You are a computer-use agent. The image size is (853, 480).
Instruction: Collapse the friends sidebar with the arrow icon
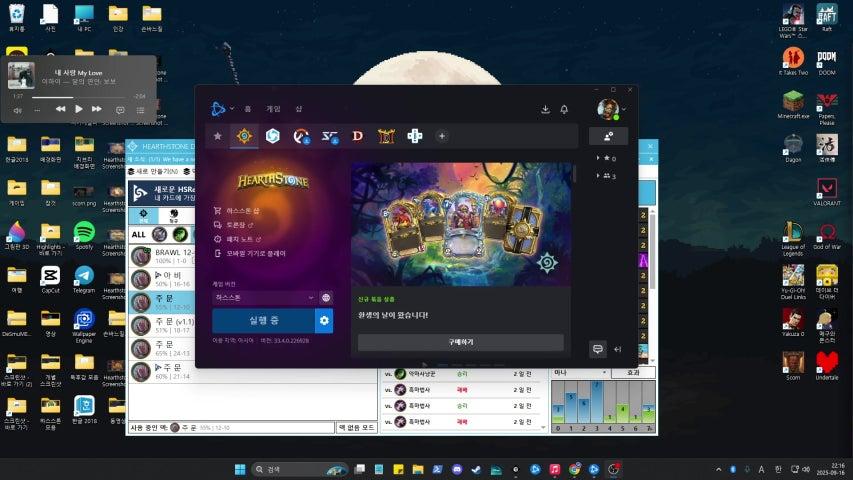pyautogui.click(x=617, y=349)
